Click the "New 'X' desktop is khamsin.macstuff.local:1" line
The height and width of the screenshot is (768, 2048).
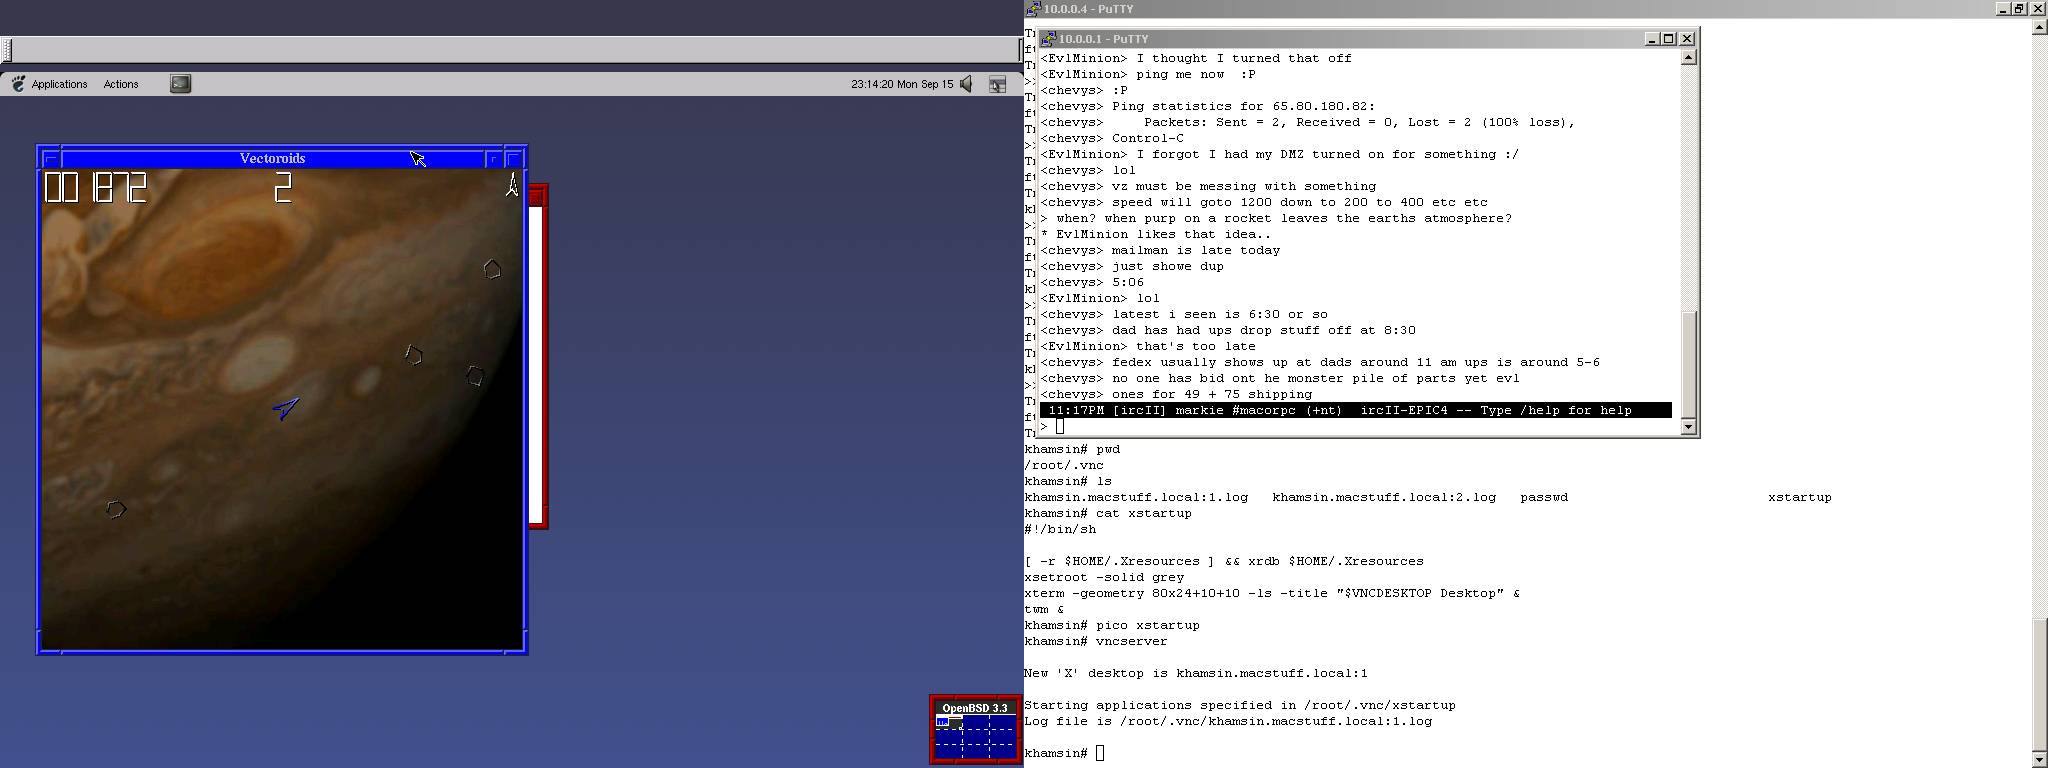coord(1196,673)
